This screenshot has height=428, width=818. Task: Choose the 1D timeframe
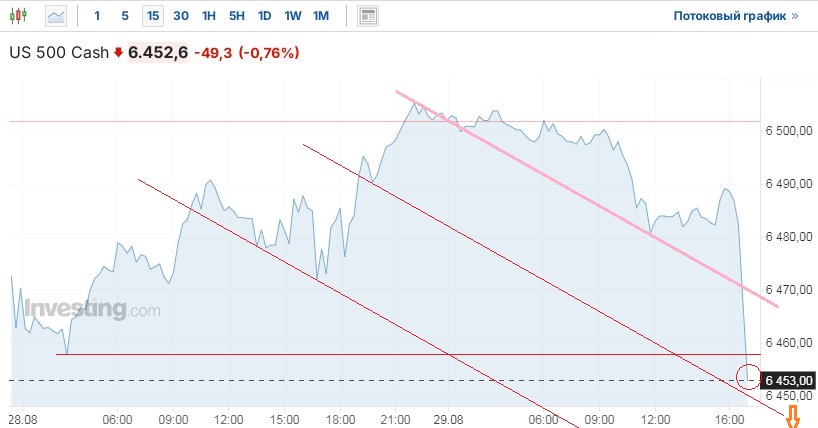point(264,16)
